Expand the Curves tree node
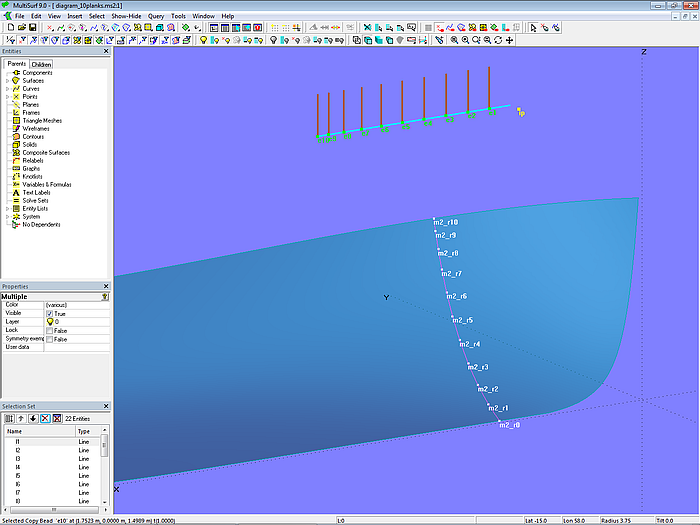 click(x=7, y=89)
